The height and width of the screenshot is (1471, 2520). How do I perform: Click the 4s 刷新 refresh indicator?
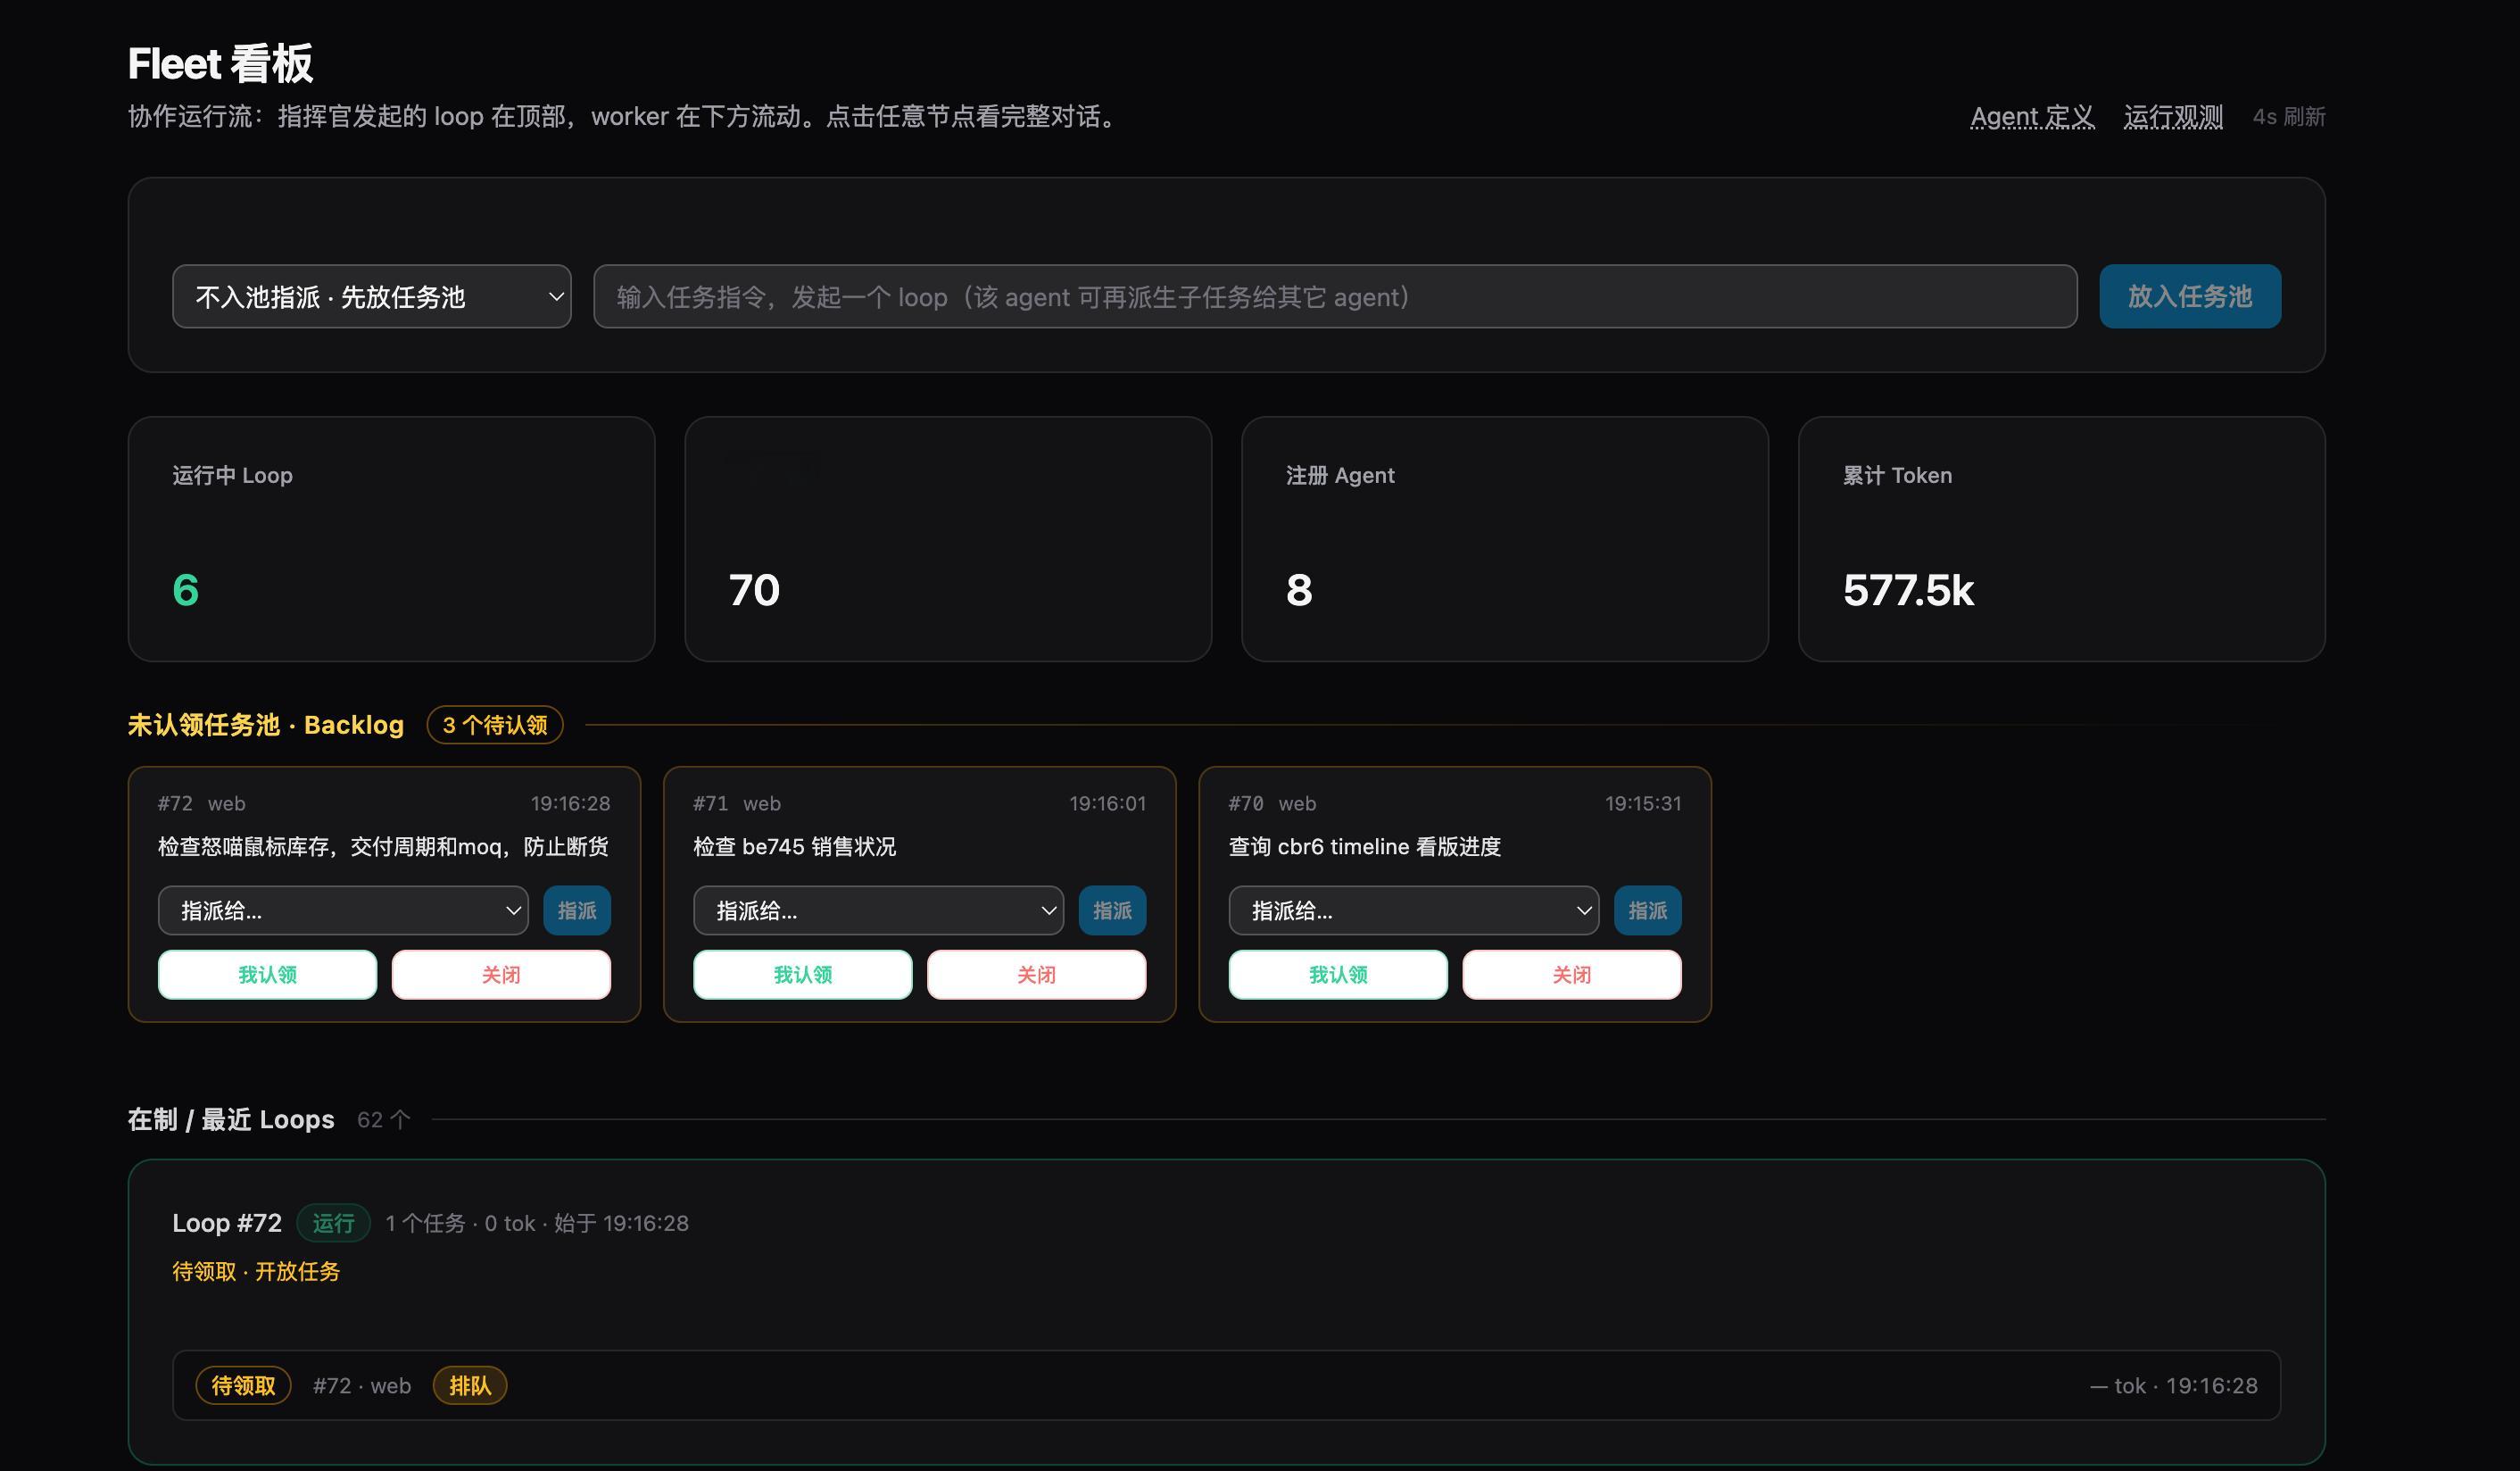2288,117
